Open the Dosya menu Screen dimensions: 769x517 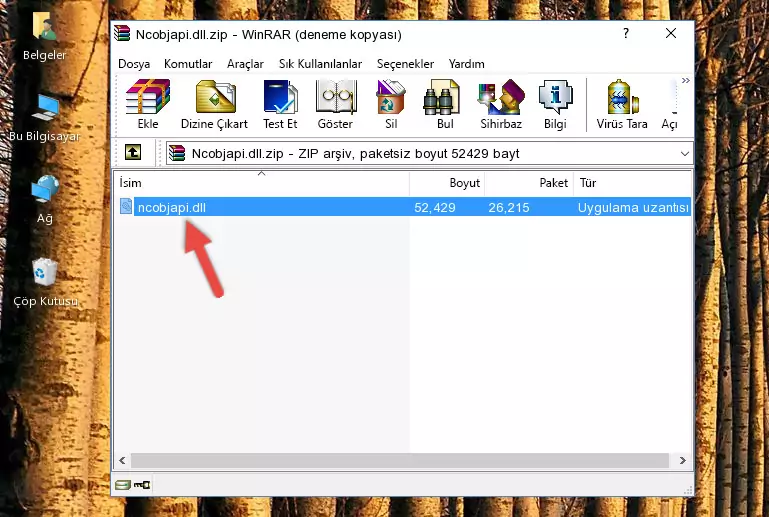point(134,64)
